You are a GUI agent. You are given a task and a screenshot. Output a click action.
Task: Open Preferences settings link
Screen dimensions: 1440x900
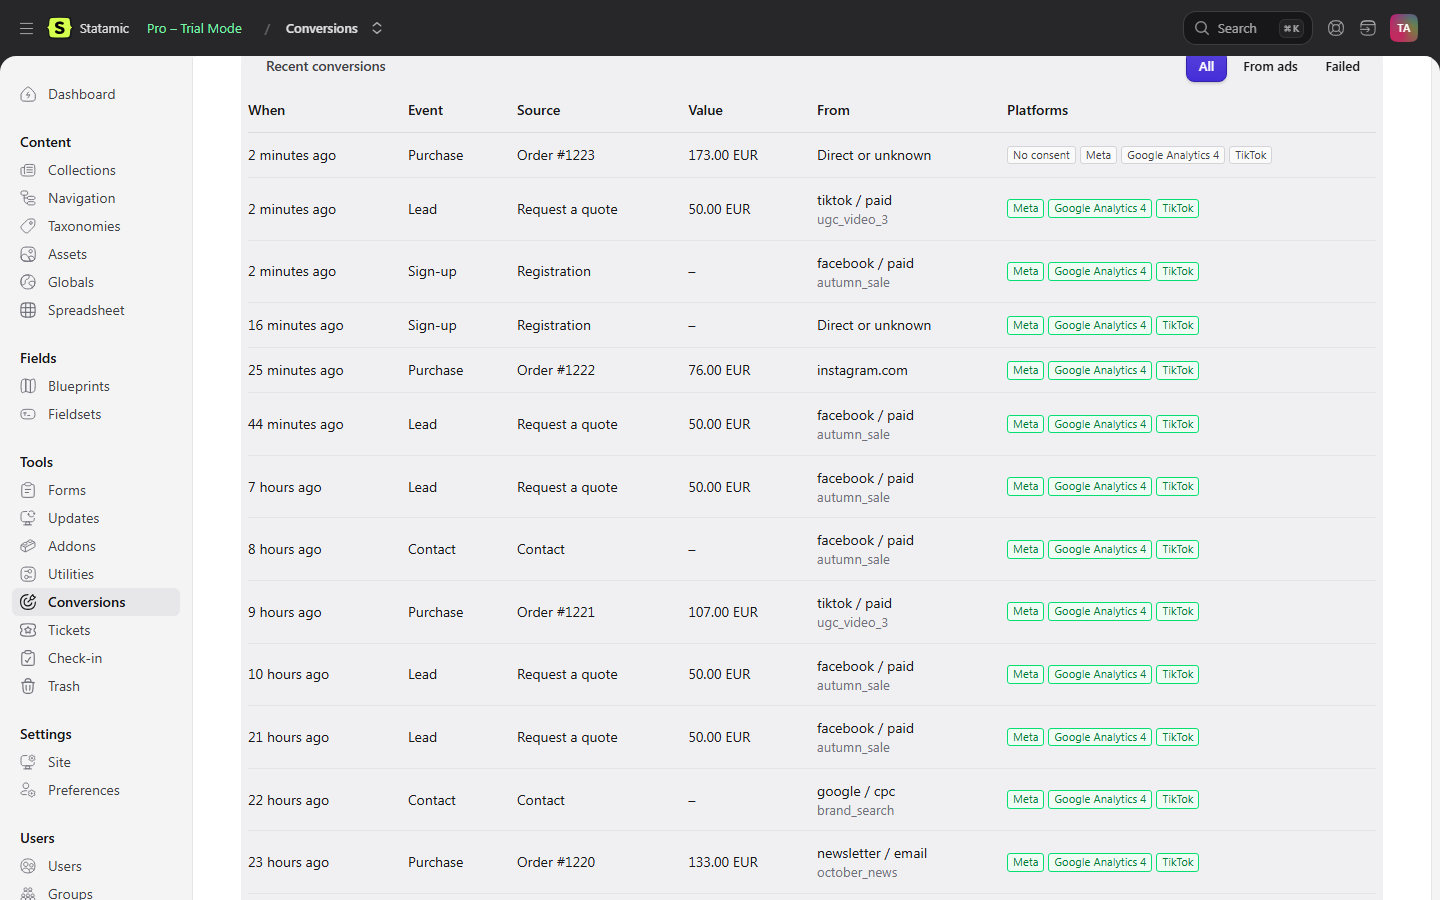(96, 790)
